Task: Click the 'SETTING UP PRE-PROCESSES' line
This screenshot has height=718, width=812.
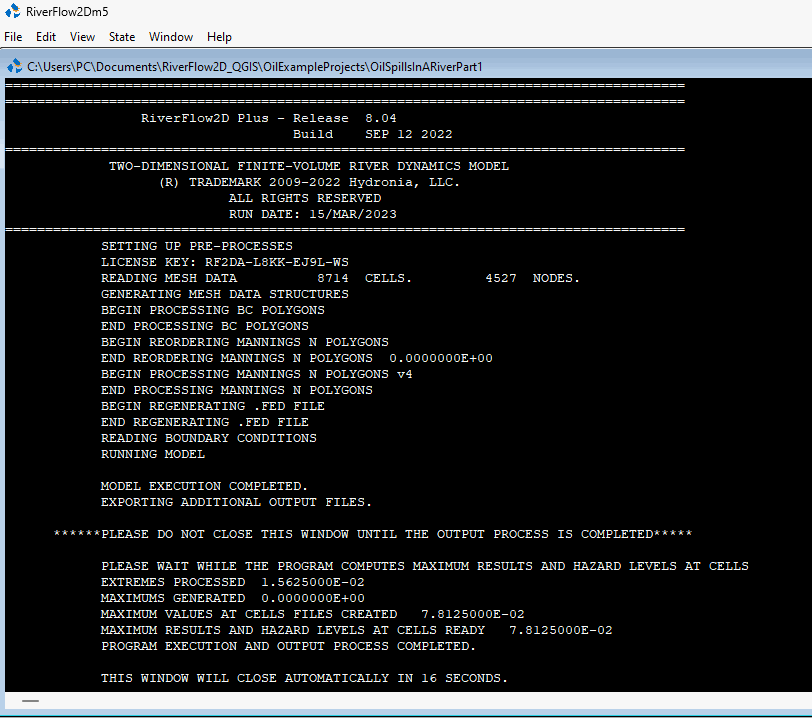Action: tap(197, 246)
